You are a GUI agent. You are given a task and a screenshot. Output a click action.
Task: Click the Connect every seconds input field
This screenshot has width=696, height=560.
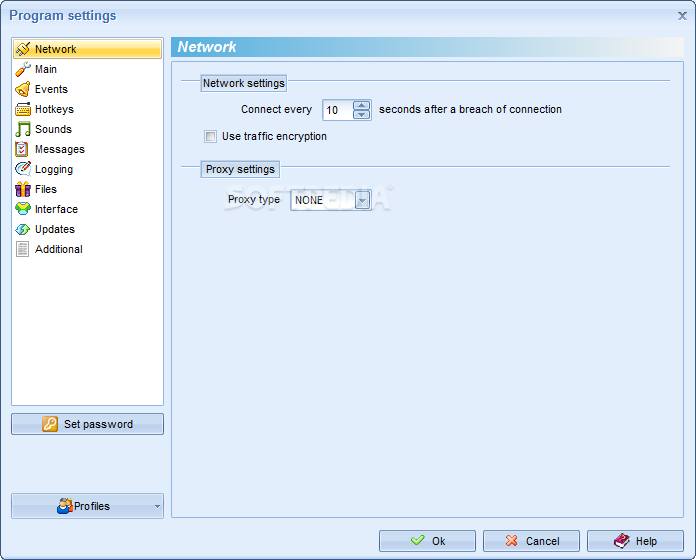tap(338, 110)
